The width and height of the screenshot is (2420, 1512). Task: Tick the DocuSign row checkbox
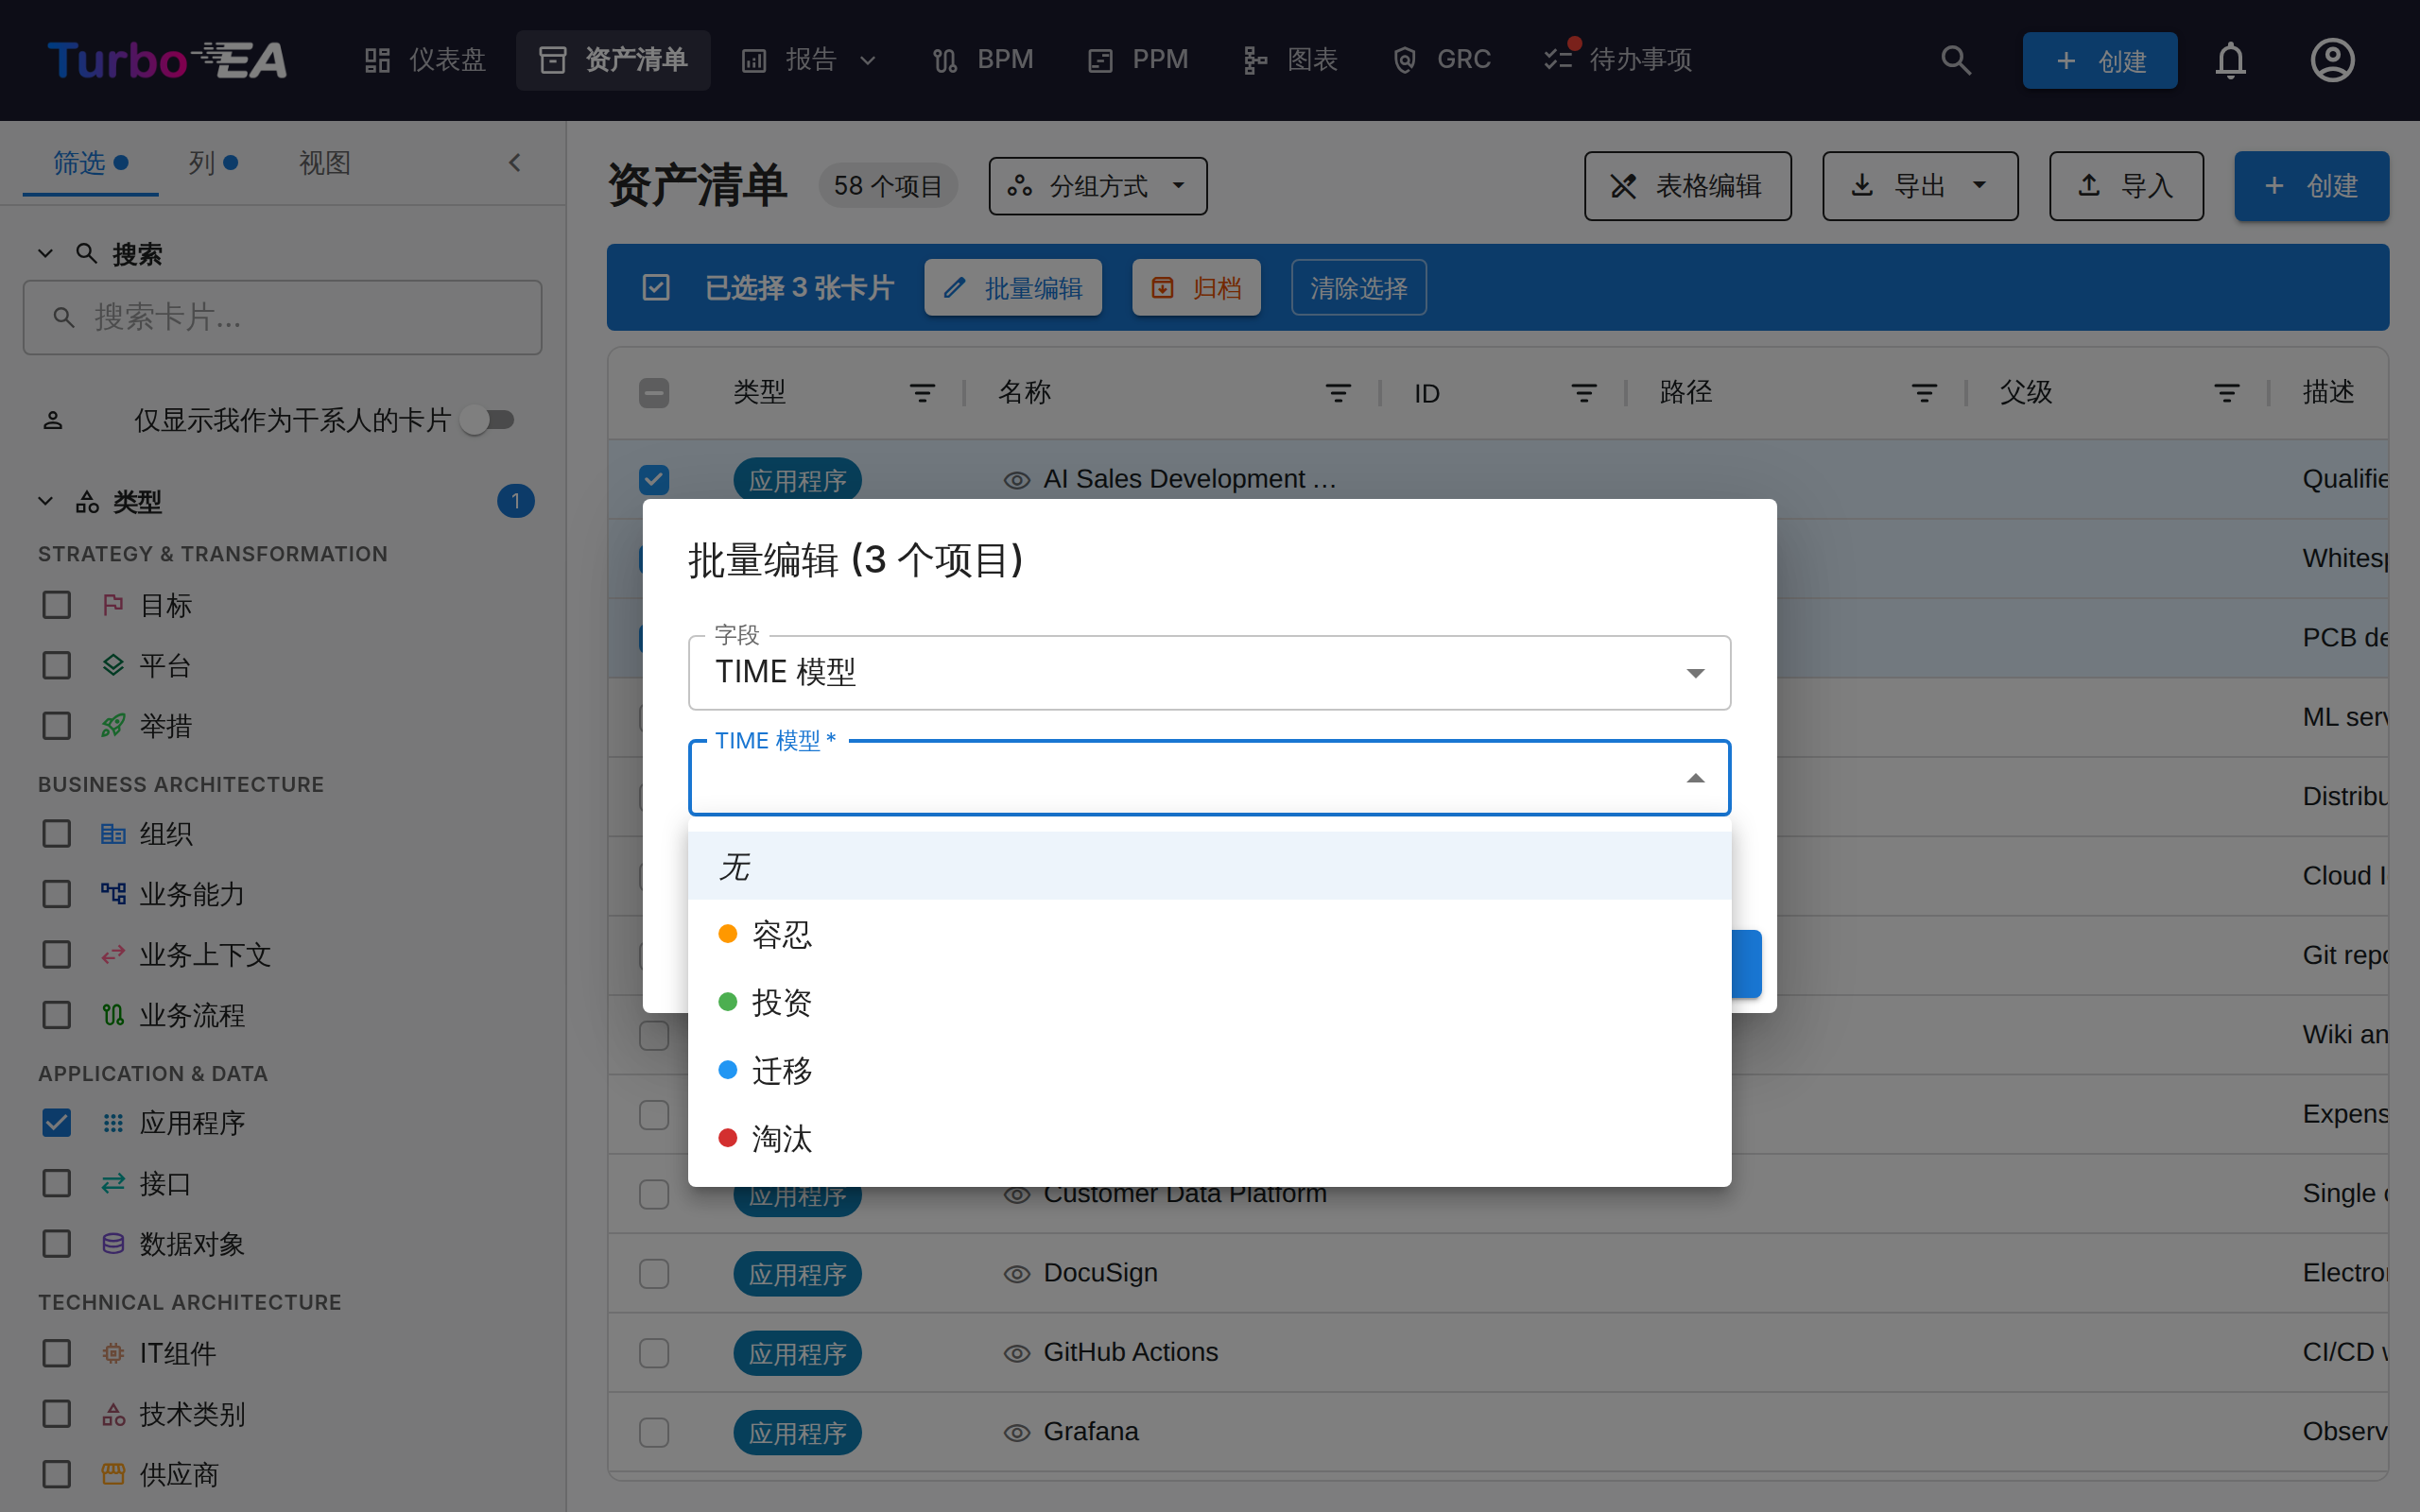click(654, 1273)
